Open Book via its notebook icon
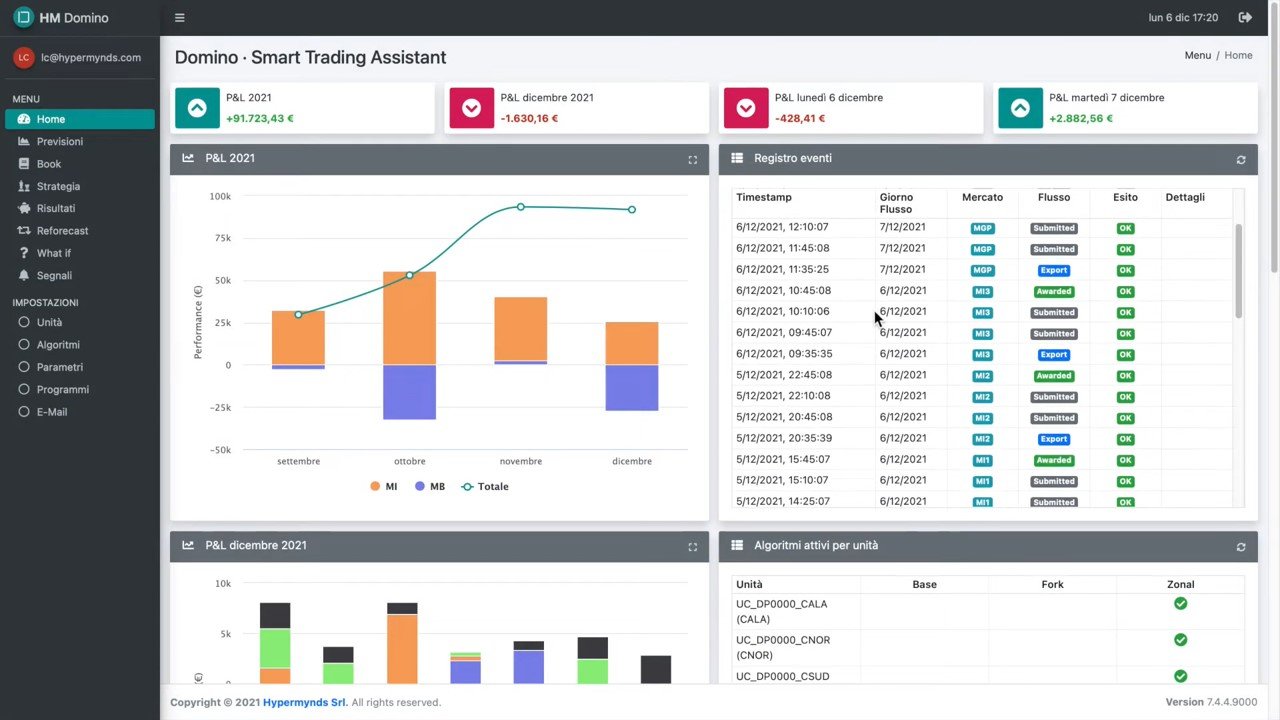Screen dimensions: 1280x720 22,163
